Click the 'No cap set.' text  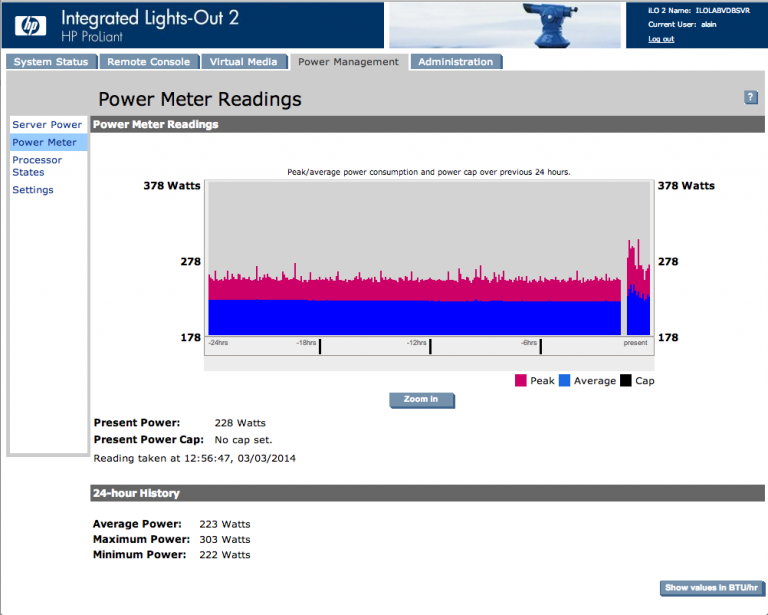[243, 440]
